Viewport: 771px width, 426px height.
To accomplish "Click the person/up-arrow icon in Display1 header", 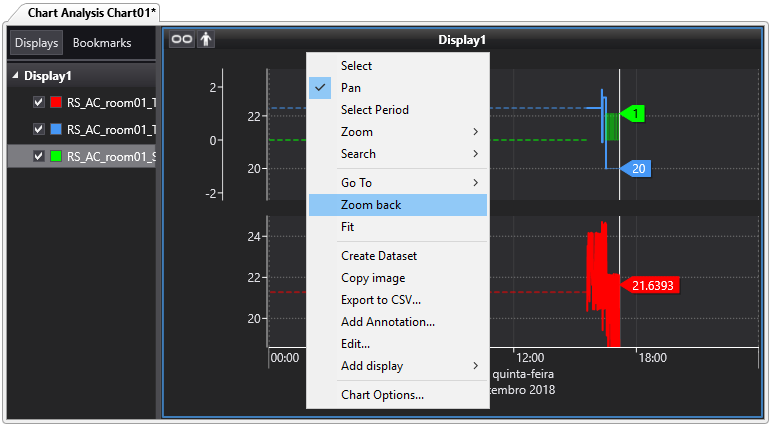I will click(x=206, y=39).
